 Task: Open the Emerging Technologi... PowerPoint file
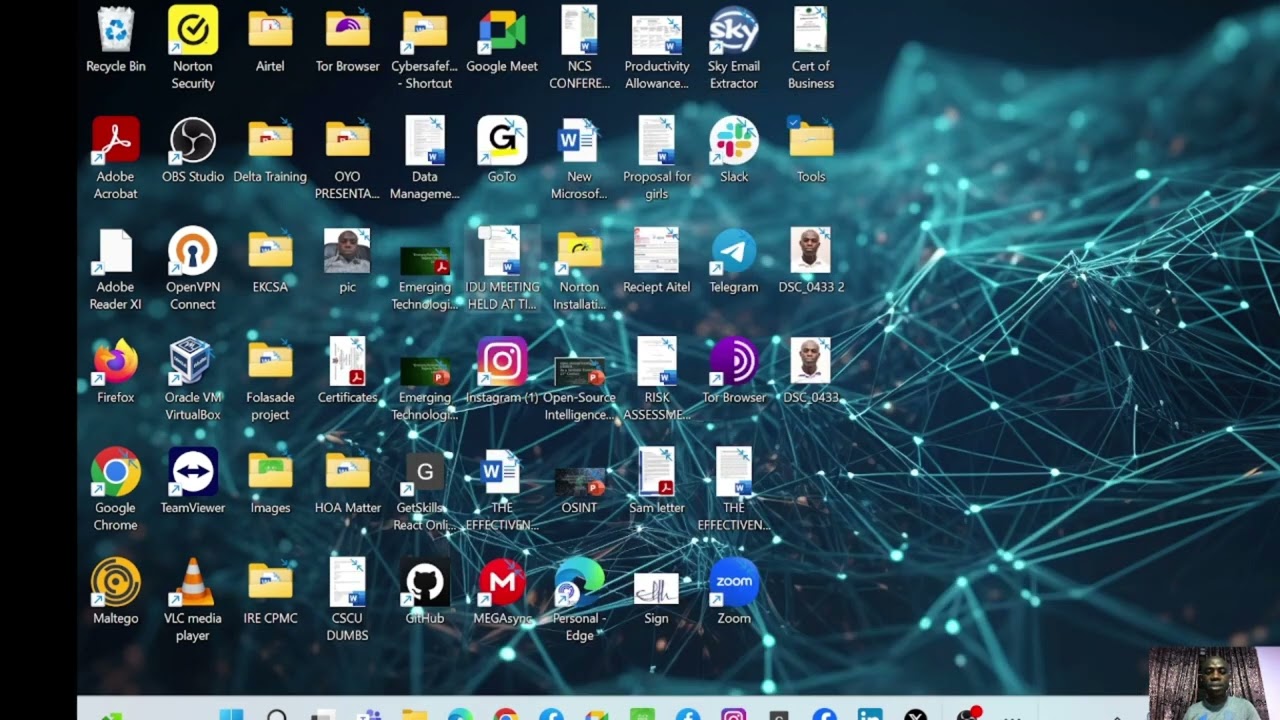(x=424, y=370)
